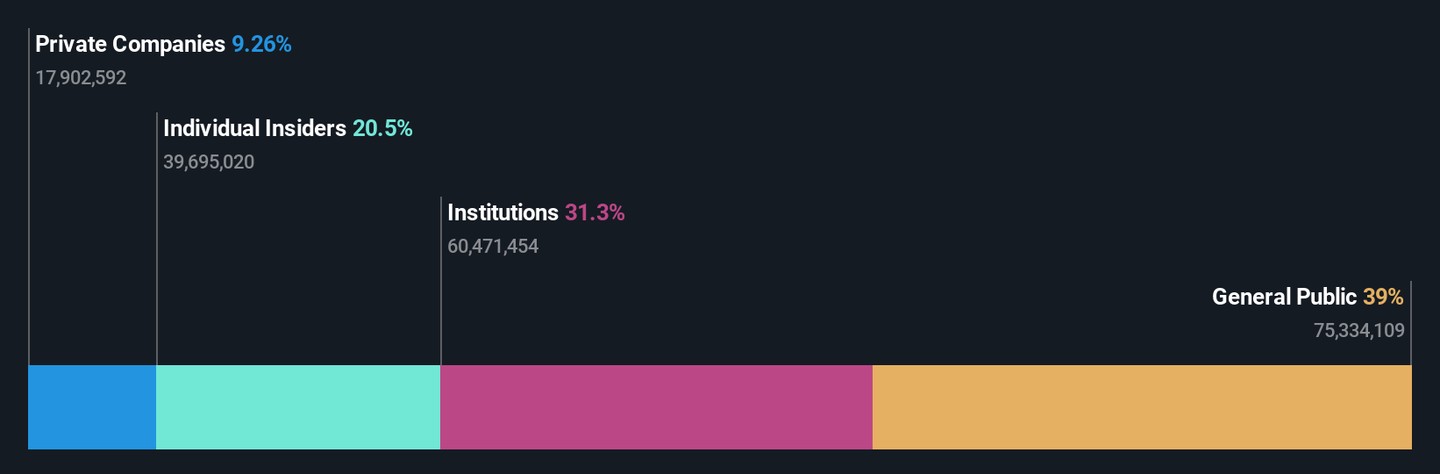This screenshot has width=1440, height=474.
Task: Click the vertical leader line for Private Companies
Action: [29, 197]
